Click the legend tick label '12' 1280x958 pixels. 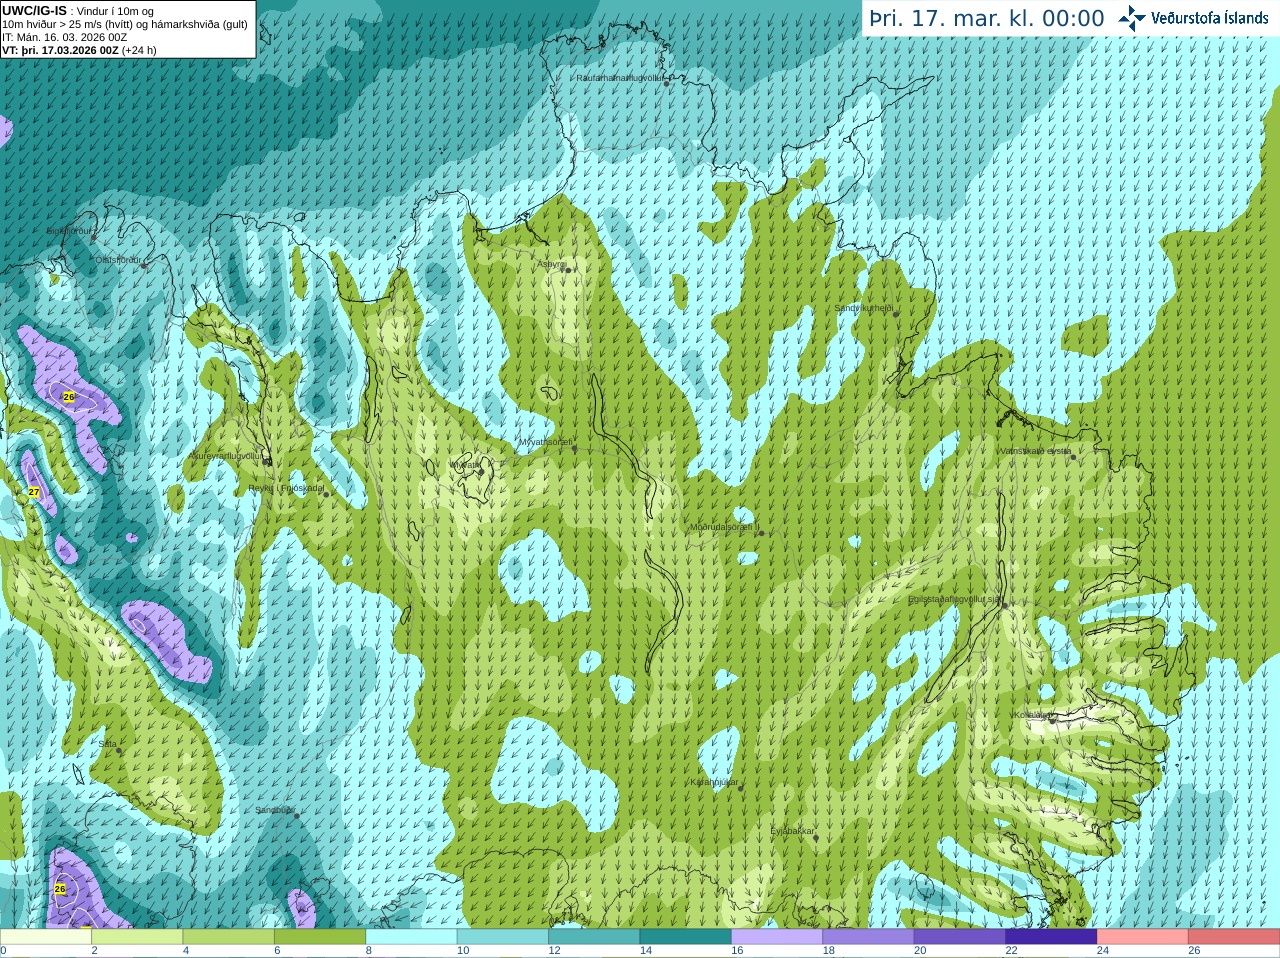[553, 951]
